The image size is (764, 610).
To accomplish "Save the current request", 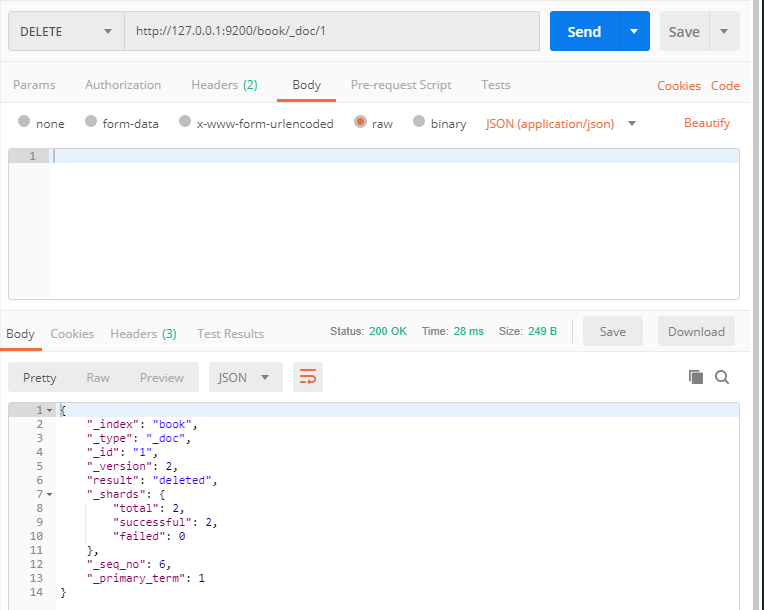I will pos(684,31).
